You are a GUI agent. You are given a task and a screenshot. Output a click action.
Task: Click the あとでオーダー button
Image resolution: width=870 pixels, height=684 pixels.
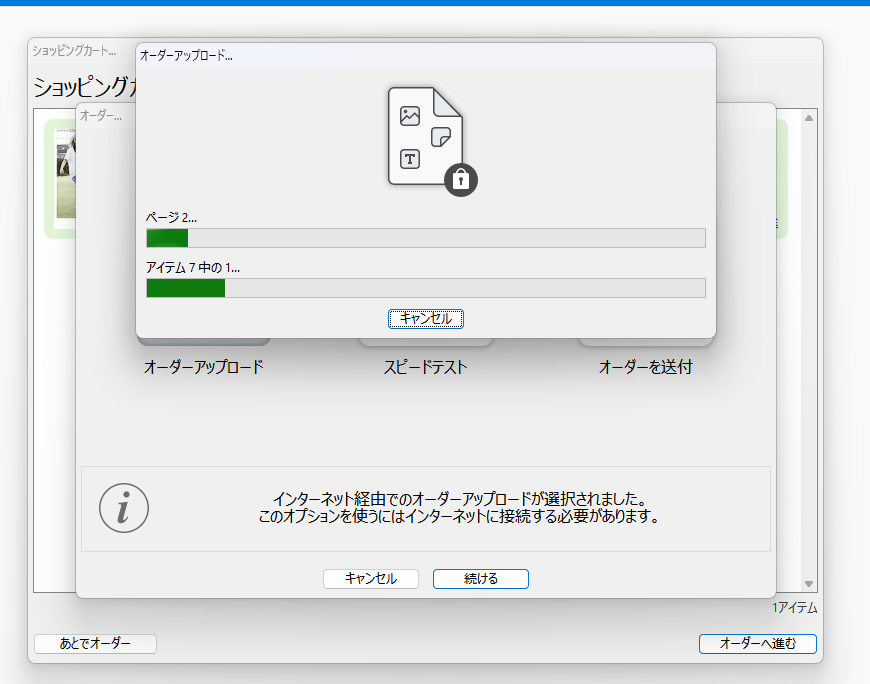95,643
